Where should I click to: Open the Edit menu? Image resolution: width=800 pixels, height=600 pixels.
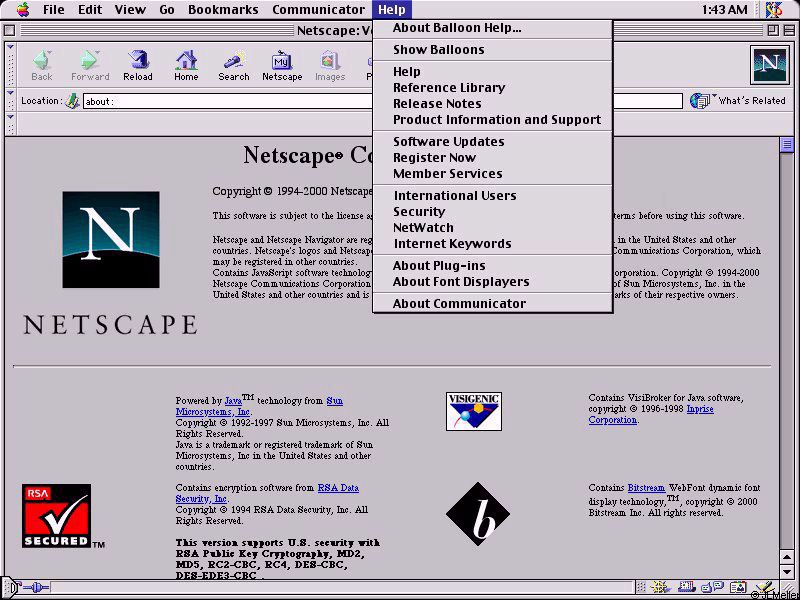[90, 9]
